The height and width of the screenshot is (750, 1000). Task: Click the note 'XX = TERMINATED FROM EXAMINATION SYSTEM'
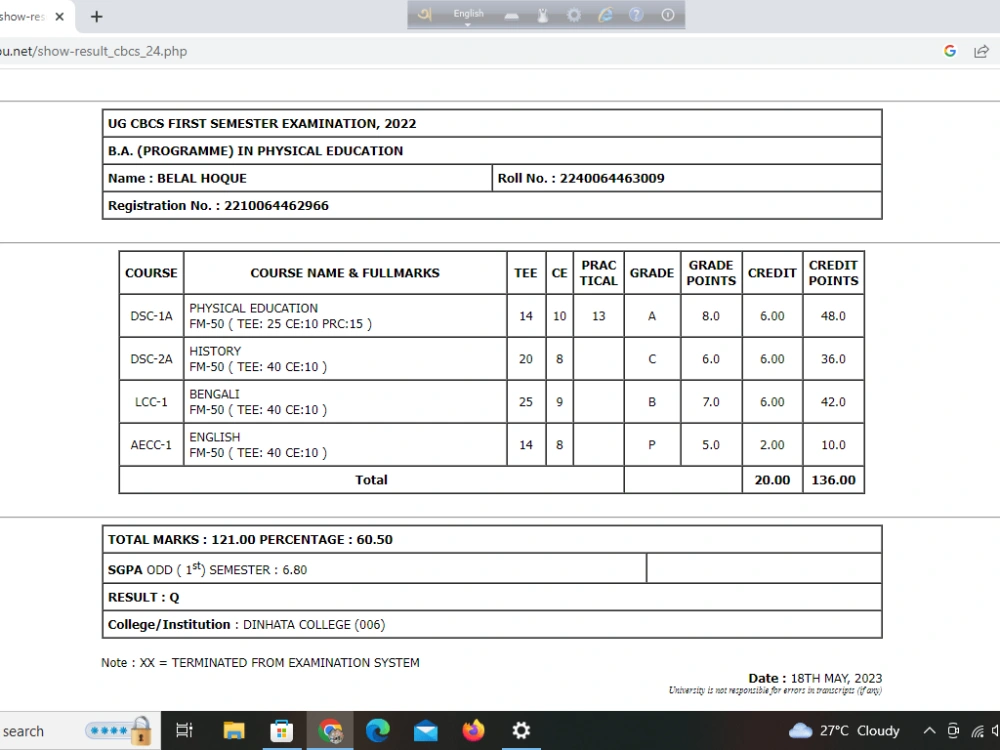tap(279, 663)
